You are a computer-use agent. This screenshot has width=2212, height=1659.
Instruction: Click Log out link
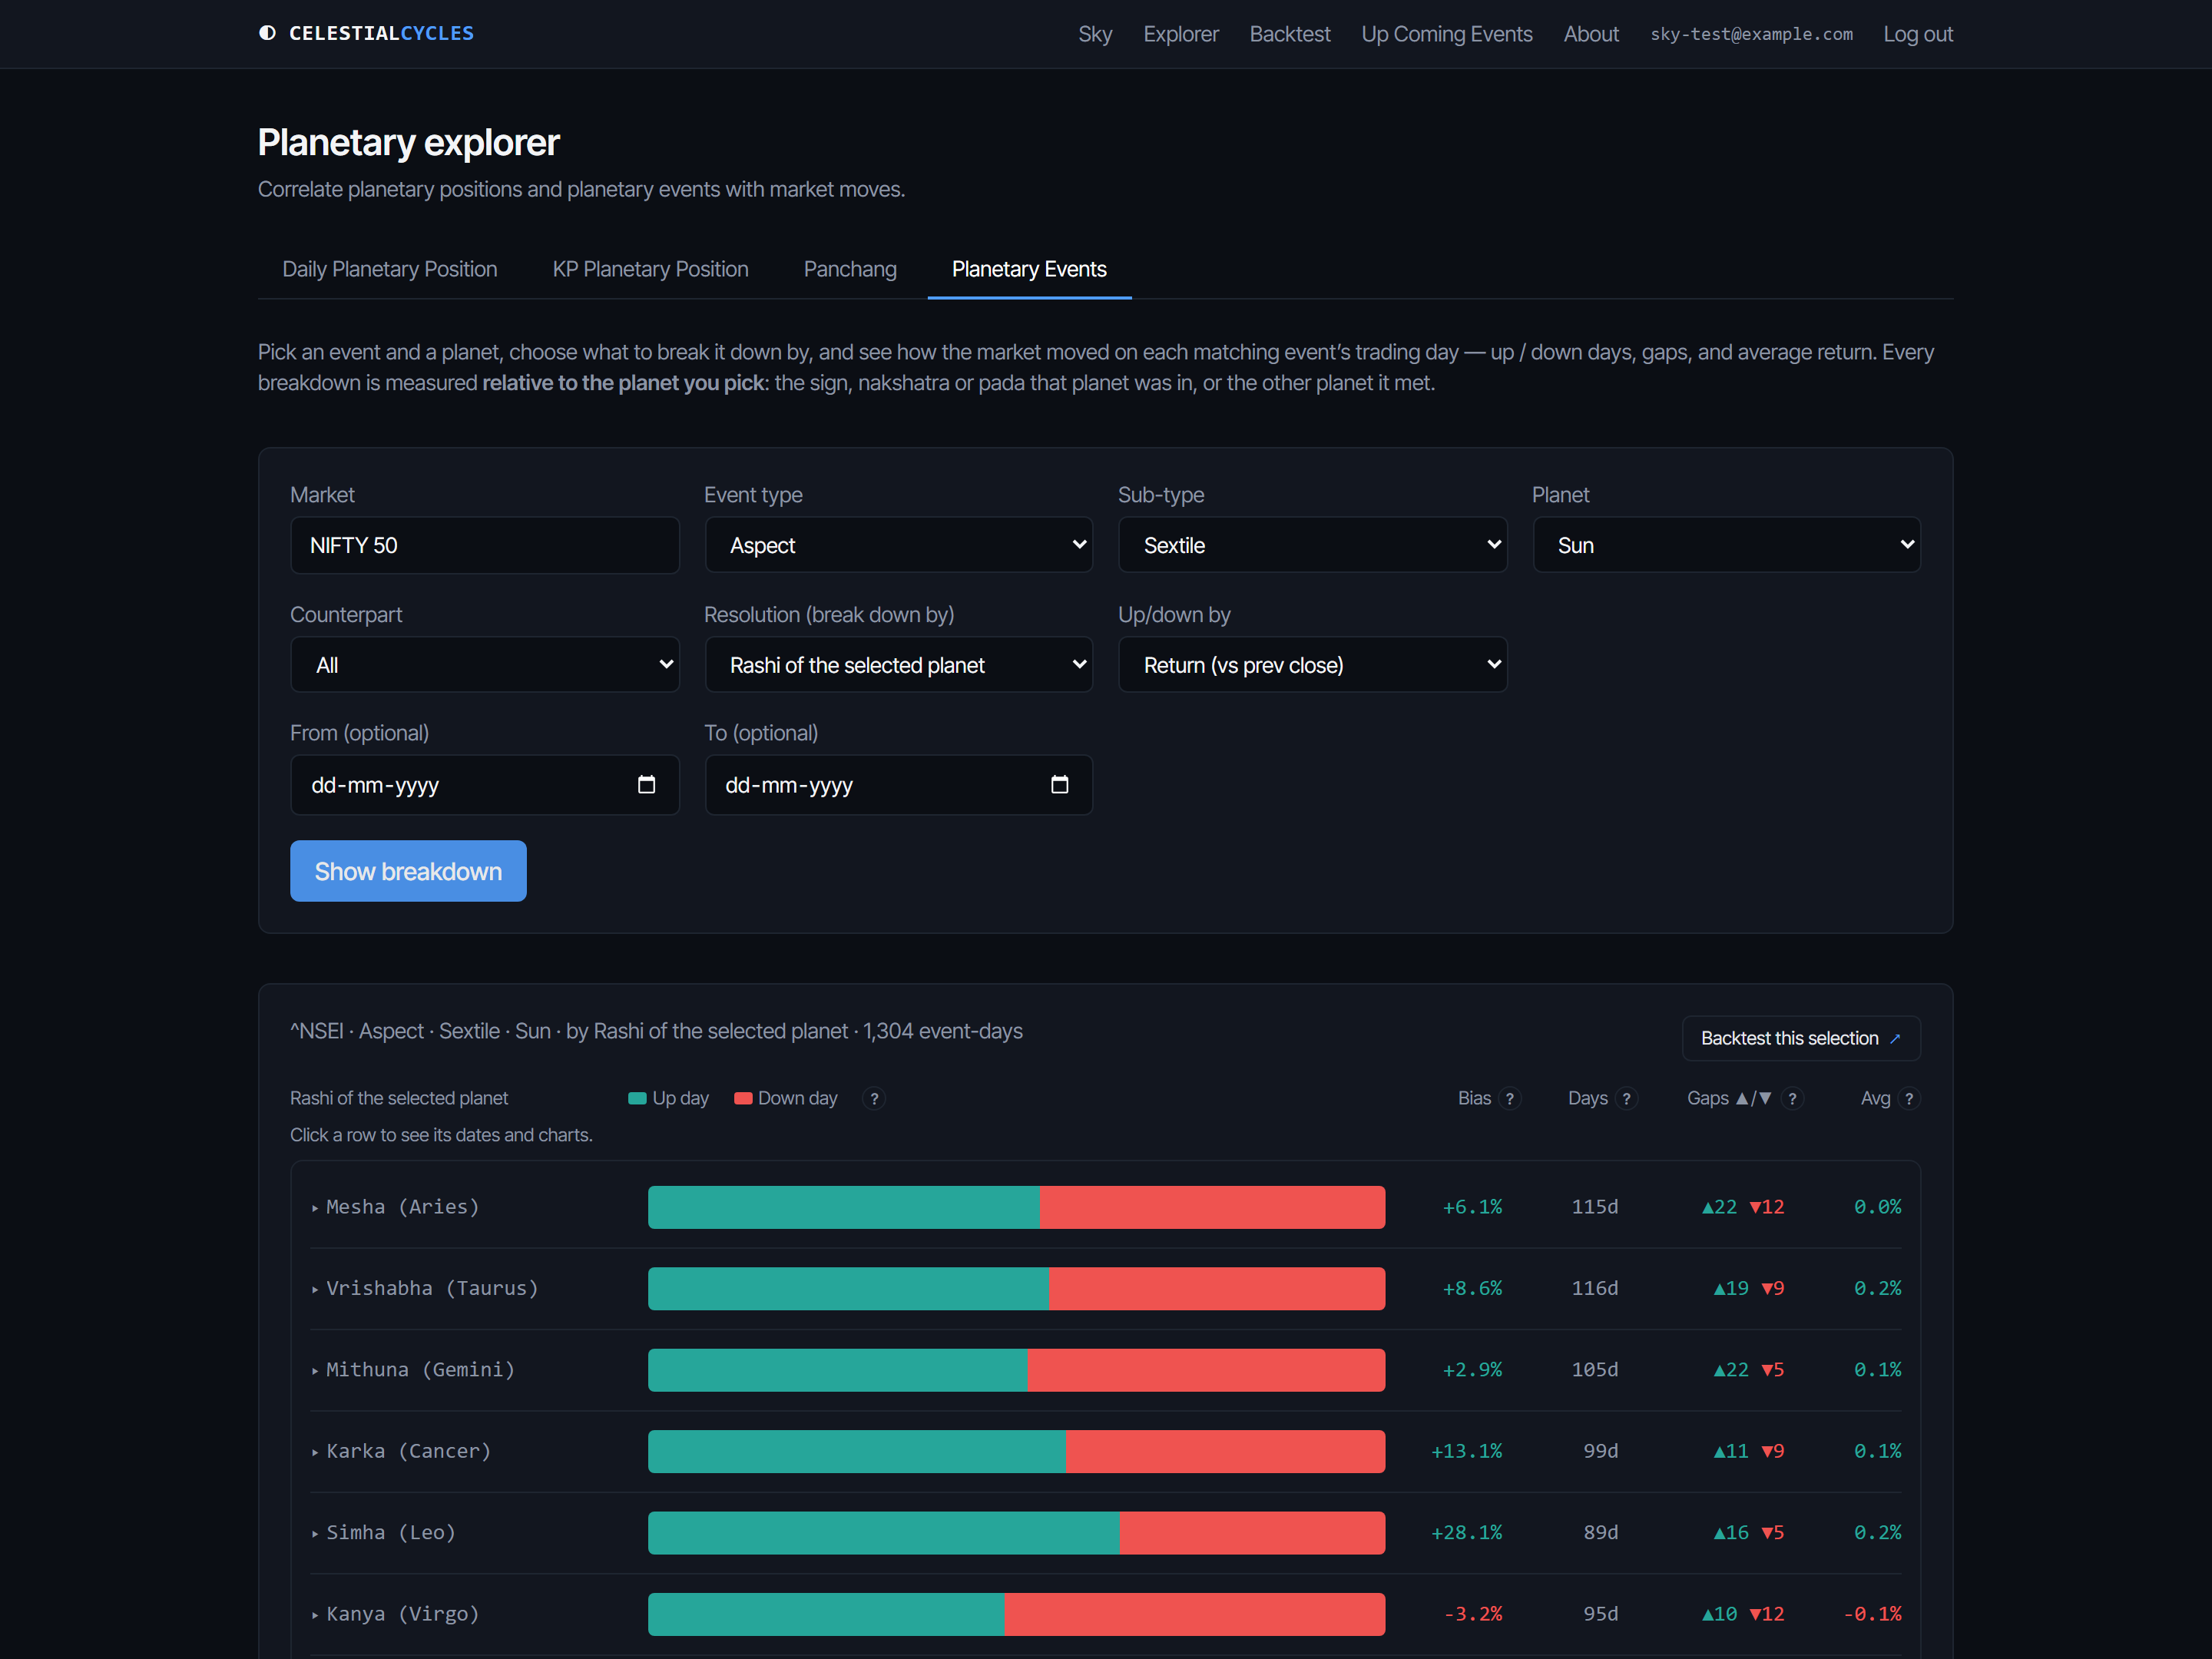[1918, 34]
